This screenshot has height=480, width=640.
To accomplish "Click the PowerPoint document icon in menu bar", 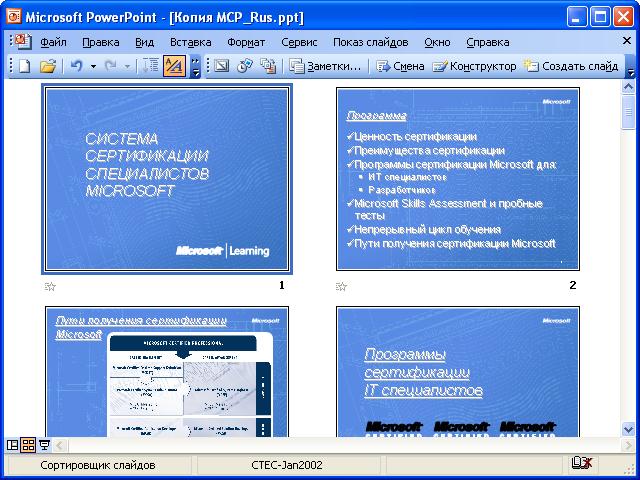I will point(23,42).
